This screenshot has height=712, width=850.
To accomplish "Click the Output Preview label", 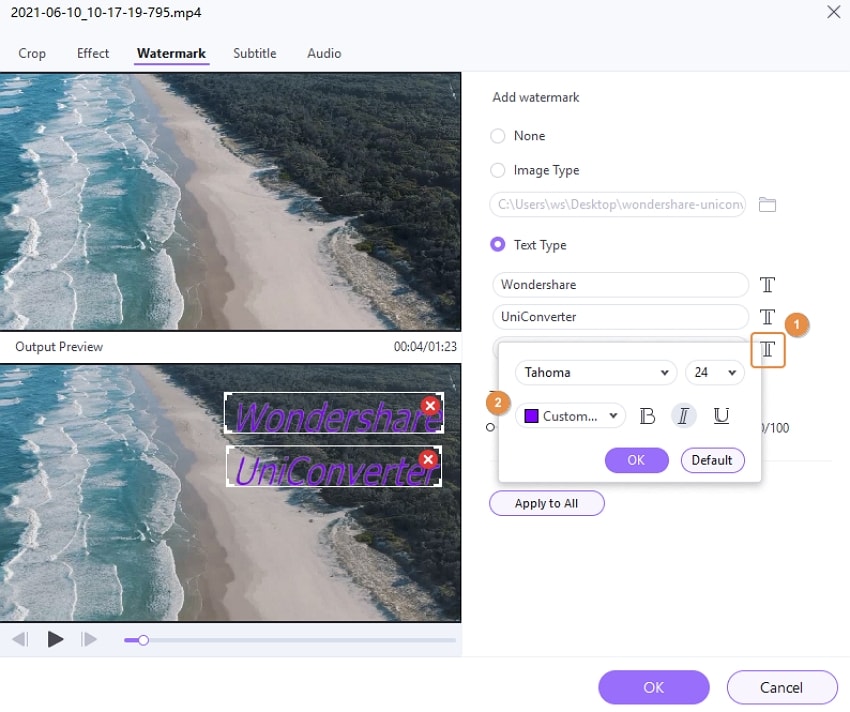I will point(59,347).
